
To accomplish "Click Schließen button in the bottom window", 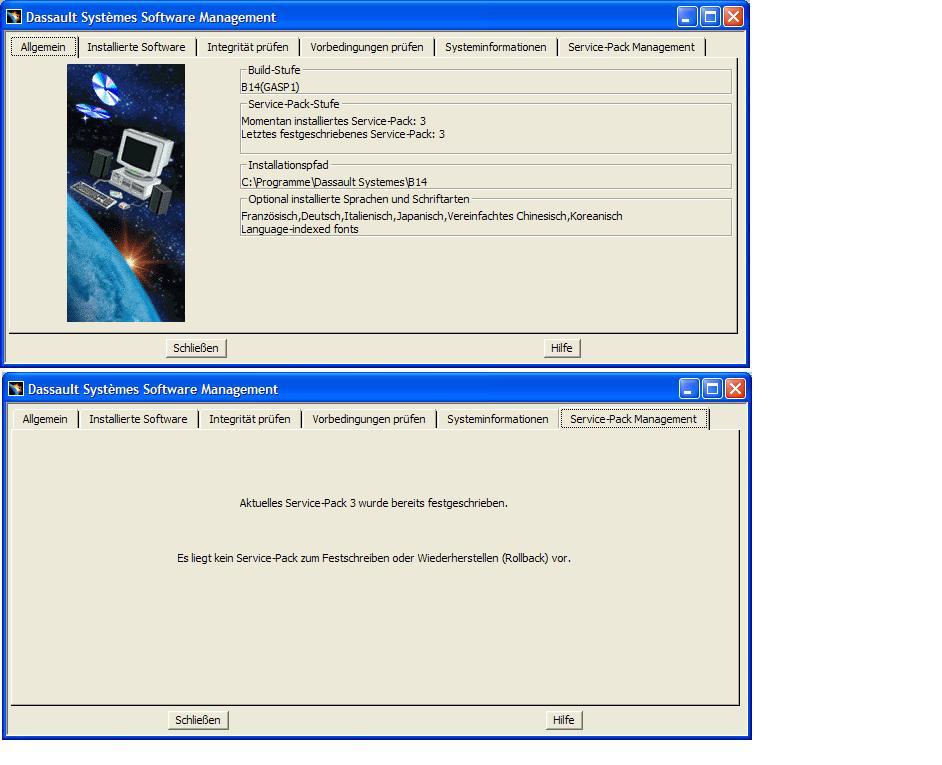I will (198, 720).
